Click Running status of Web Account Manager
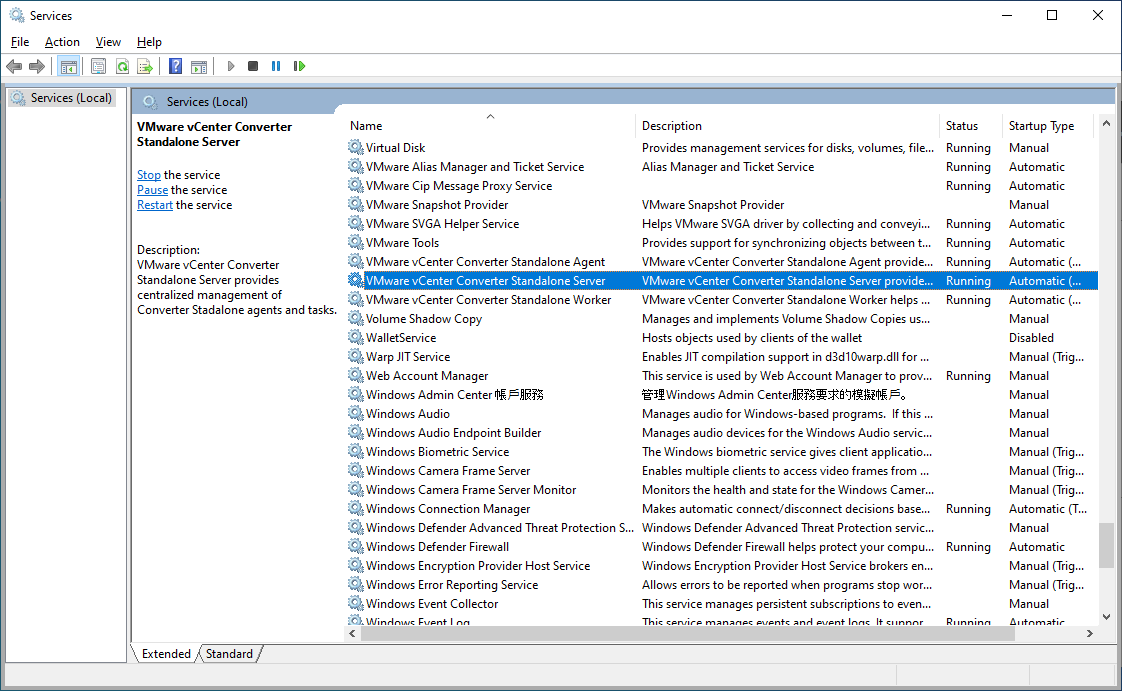1122x691 pixels. coord(968,376)
